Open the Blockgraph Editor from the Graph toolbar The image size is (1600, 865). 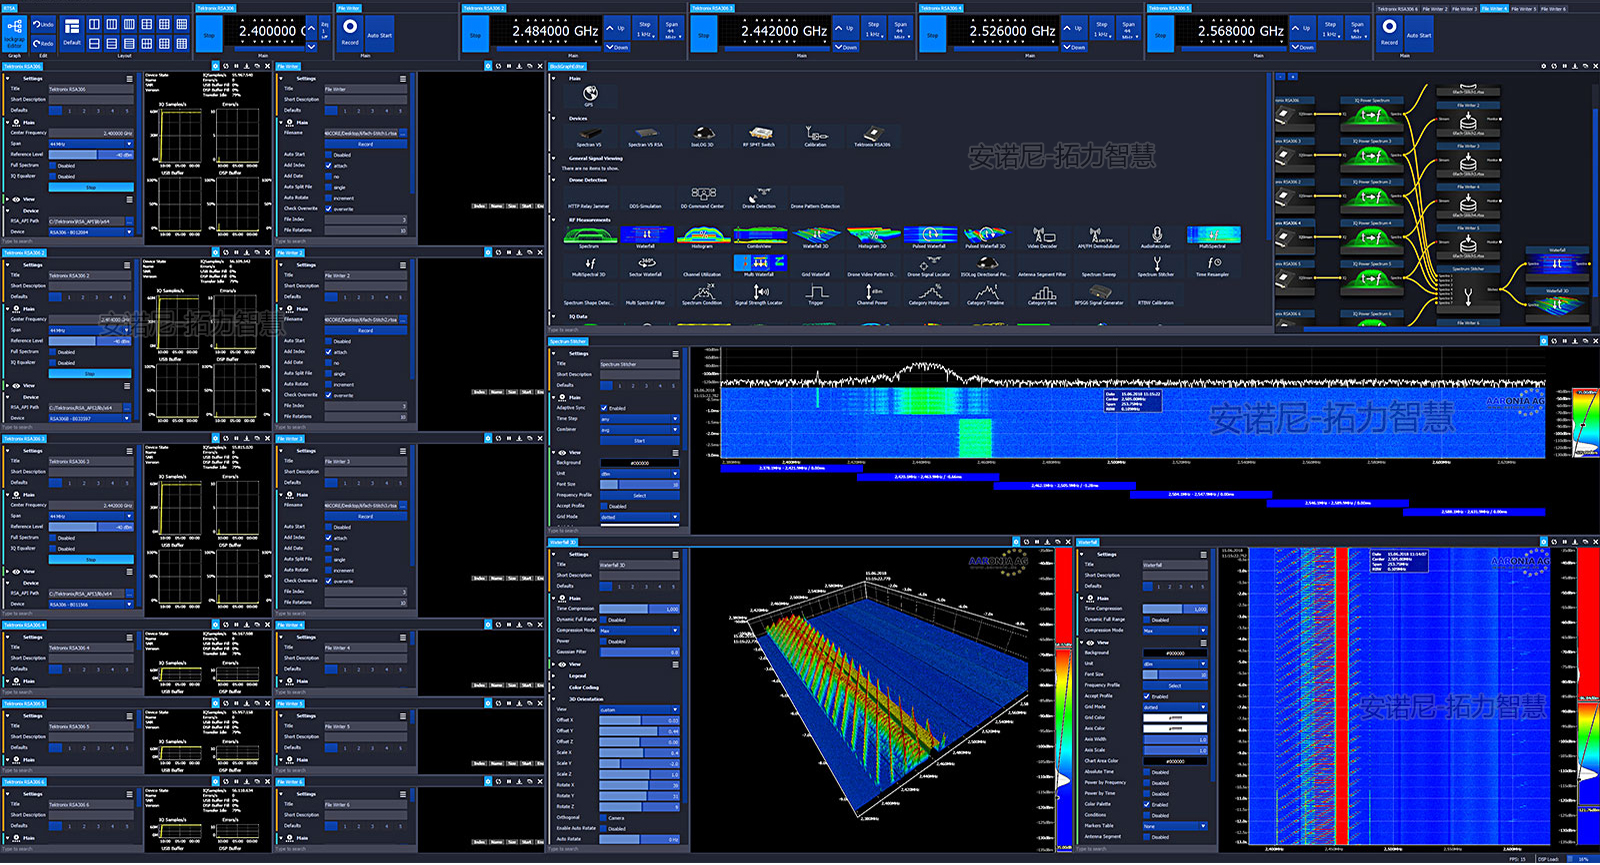tap(13, 34)
